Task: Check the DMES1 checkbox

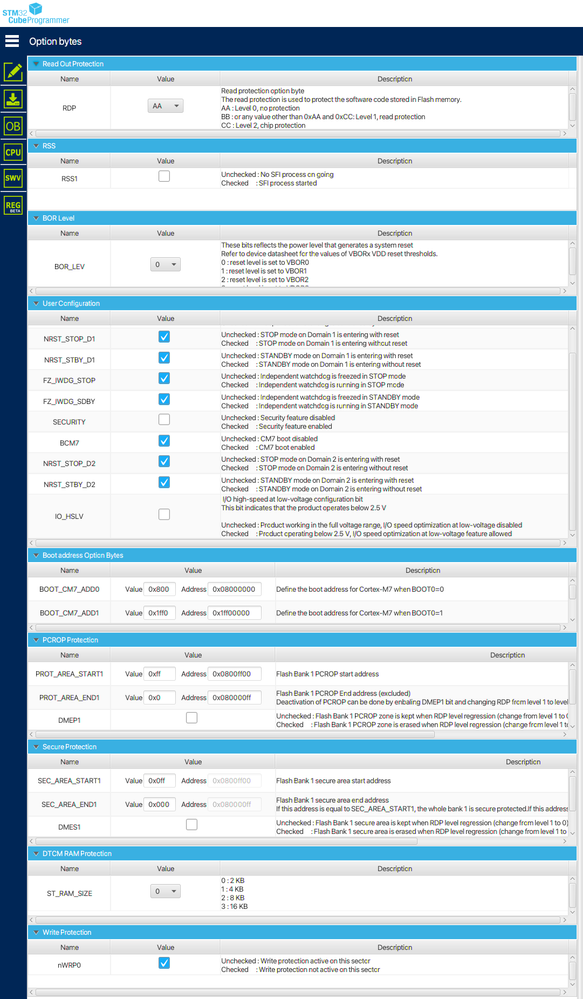Action: tap(192, 825)
